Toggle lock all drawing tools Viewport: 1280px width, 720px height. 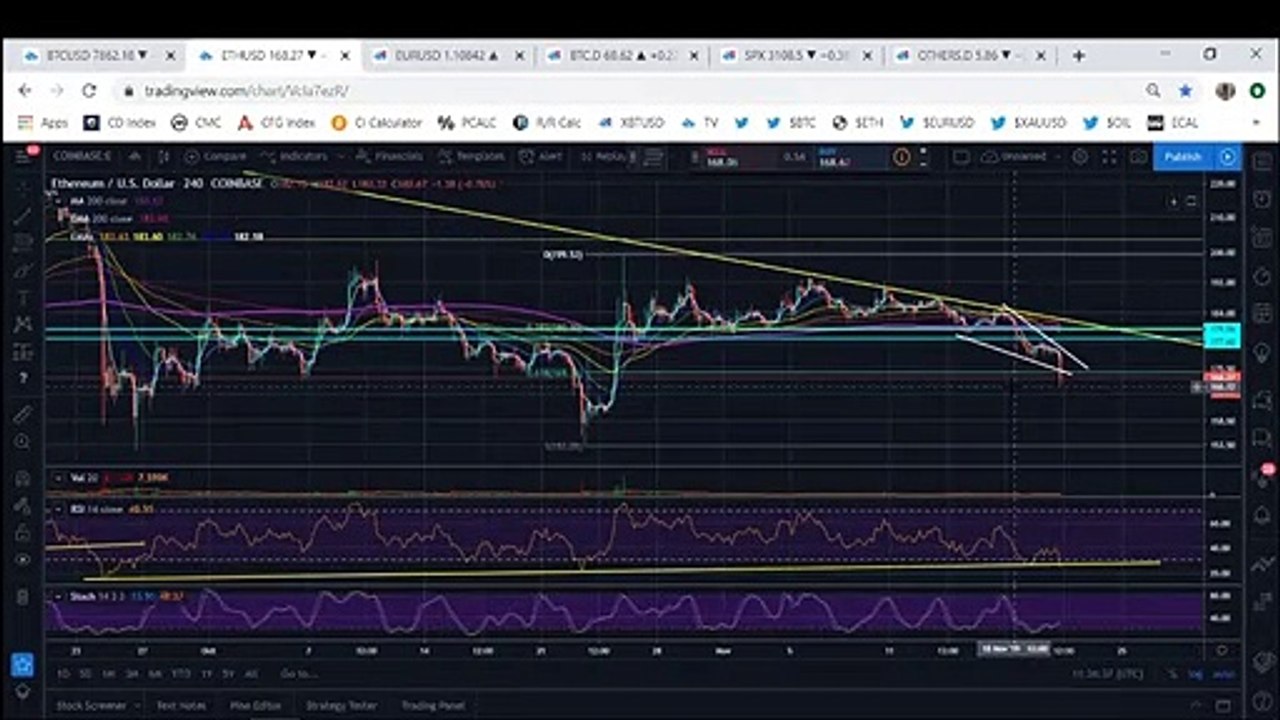click(23, 533)
